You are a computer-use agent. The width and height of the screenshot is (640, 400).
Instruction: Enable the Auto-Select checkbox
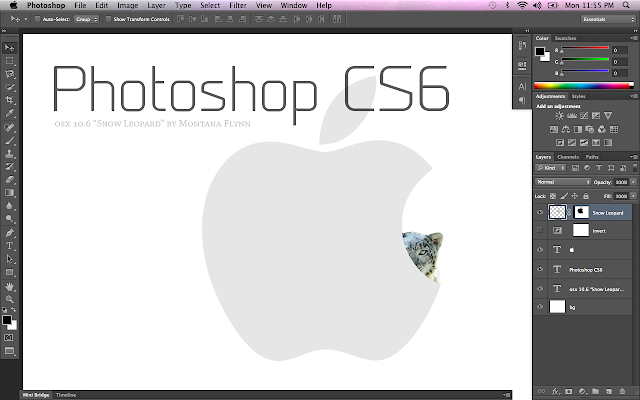38,19
